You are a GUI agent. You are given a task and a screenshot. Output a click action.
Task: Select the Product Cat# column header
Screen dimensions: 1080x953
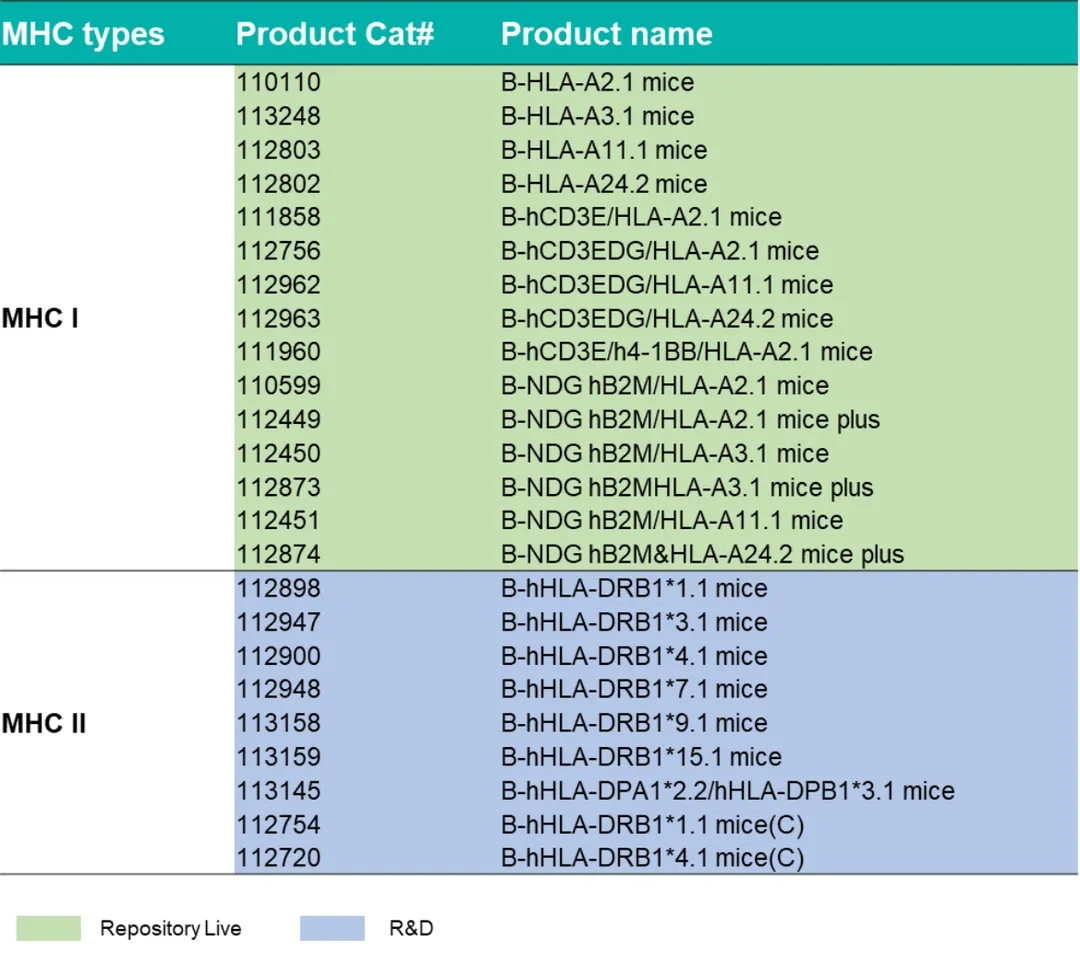click(x=335, y=34)
